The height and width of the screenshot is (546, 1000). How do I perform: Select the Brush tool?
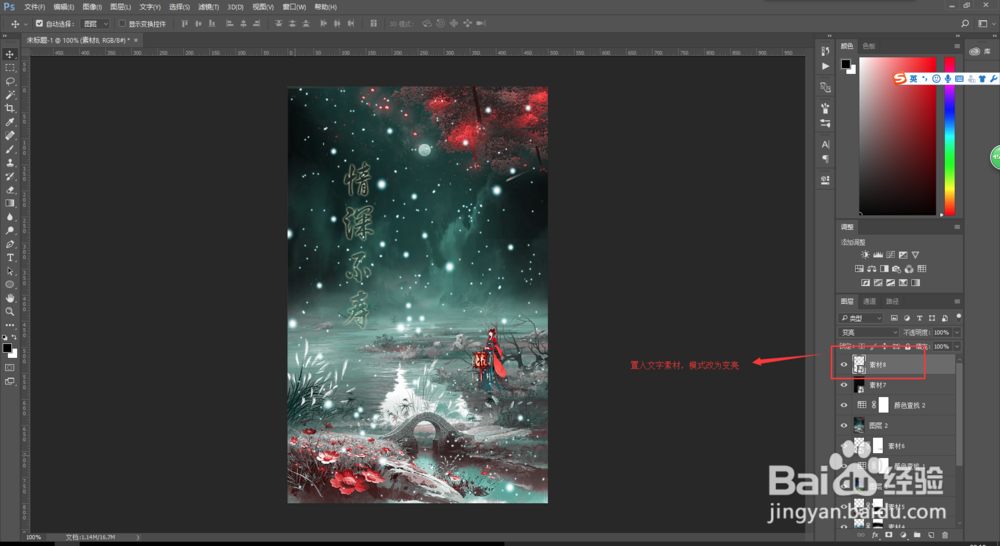click(x=10, y=149)
